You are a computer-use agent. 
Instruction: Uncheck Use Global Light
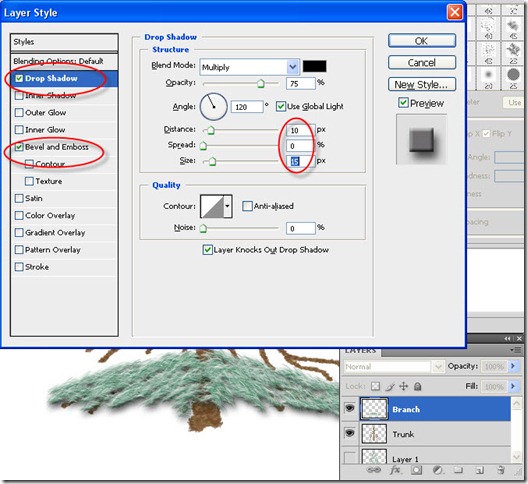click(x=280, y=106)
